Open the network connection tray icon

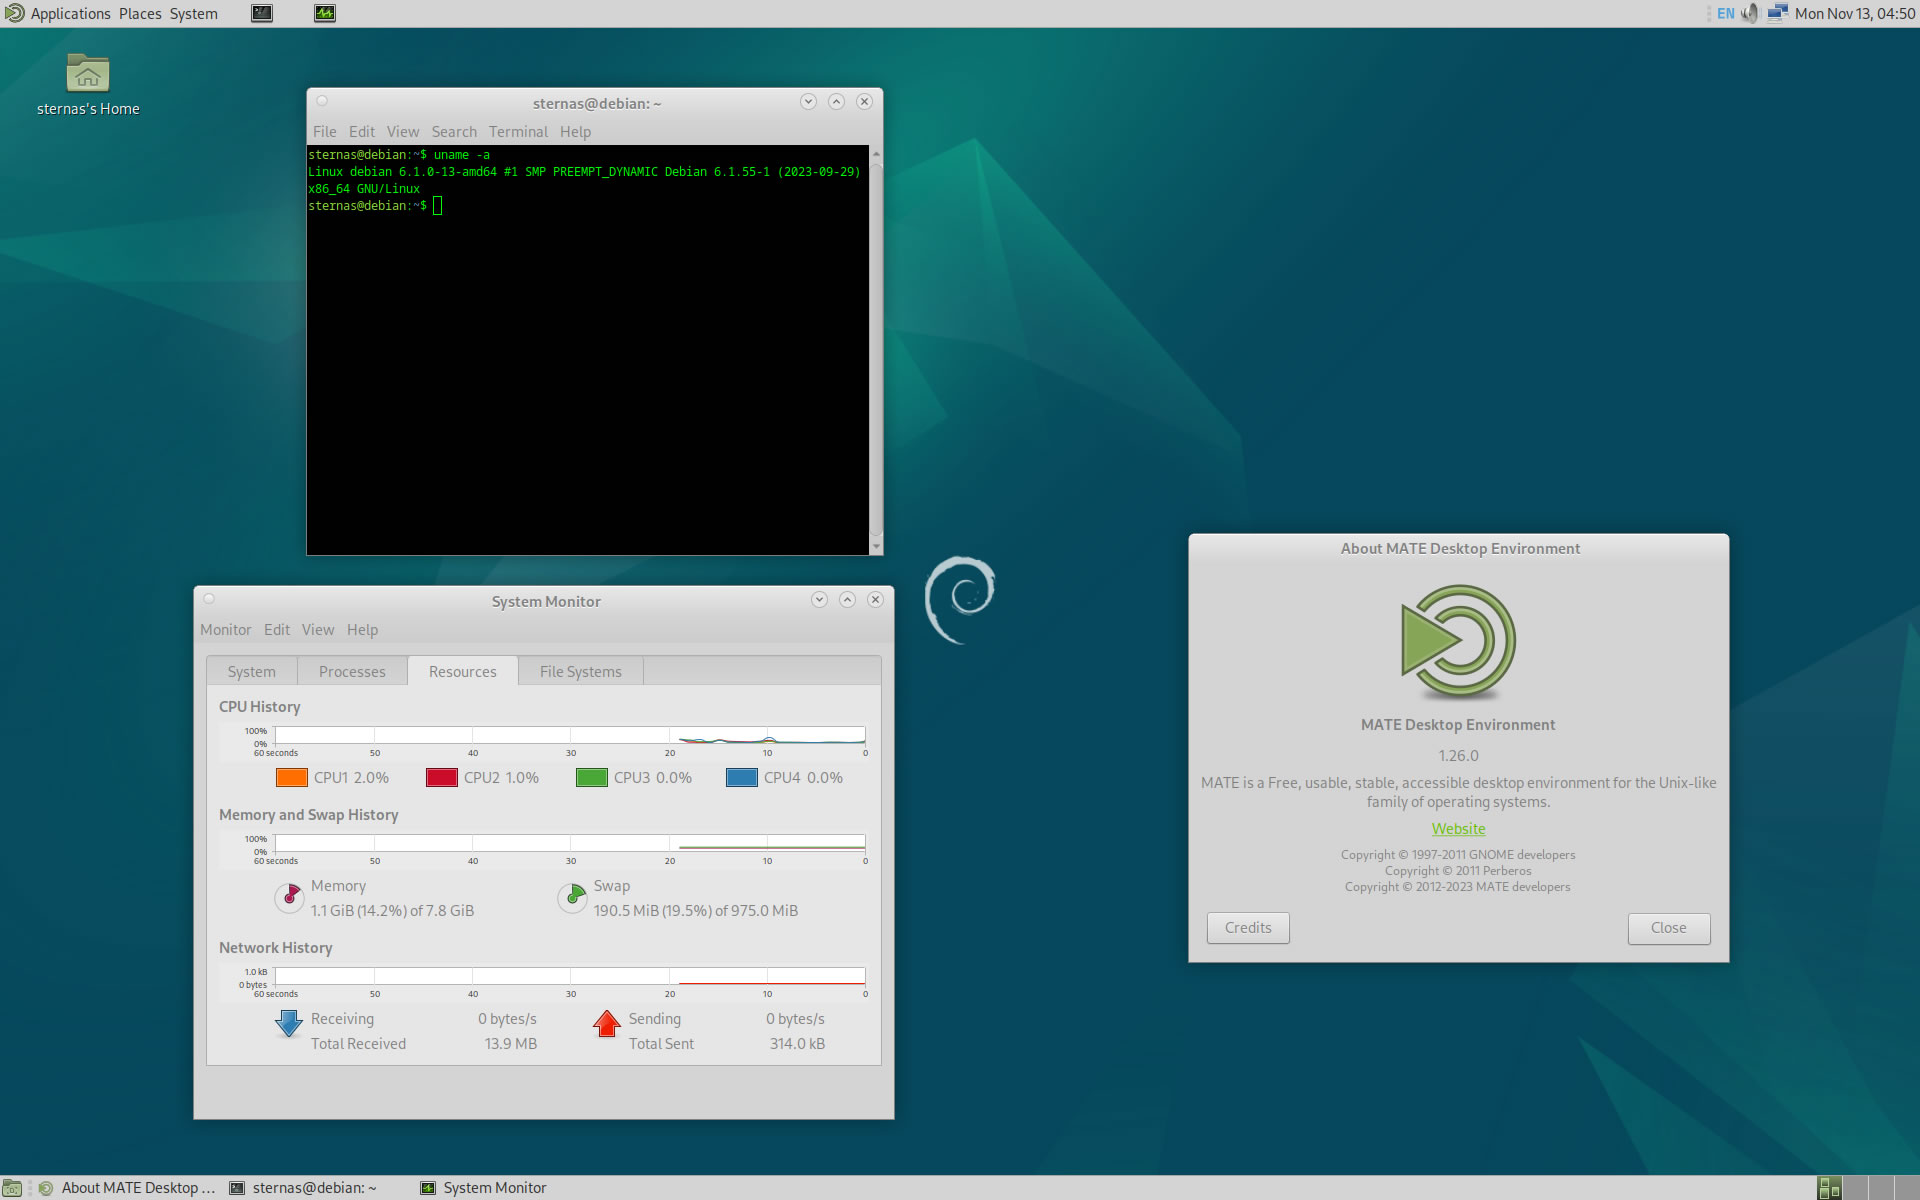(1777, 13)
